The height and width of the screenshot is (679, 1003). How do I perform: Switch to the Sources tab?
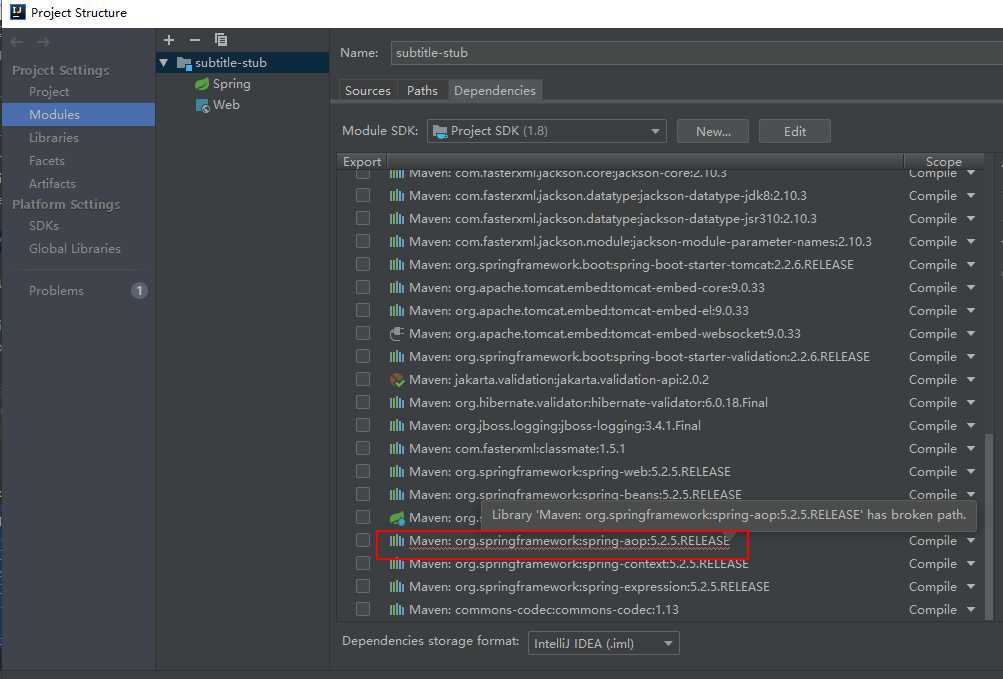[367, 91]
